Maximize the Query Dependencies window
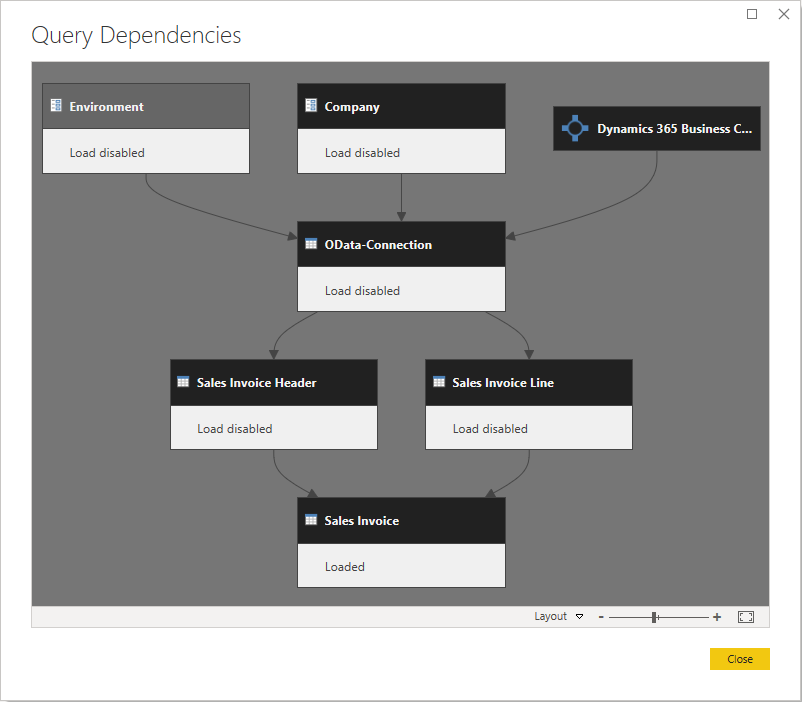Viewport: 802px width, 702px height. point(752,13)
